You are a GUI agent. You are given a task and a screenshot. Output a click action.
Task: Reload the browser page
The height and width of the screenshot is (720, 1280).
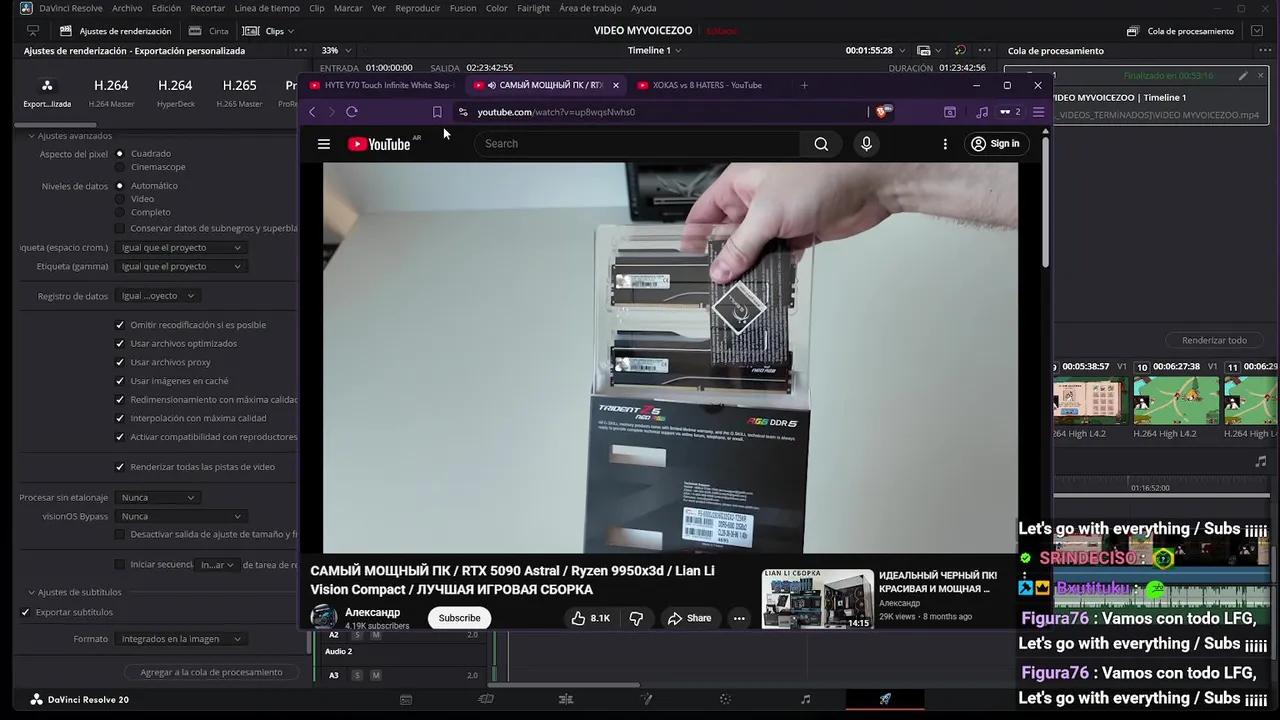pyautogui.click(x=352, y=112)
